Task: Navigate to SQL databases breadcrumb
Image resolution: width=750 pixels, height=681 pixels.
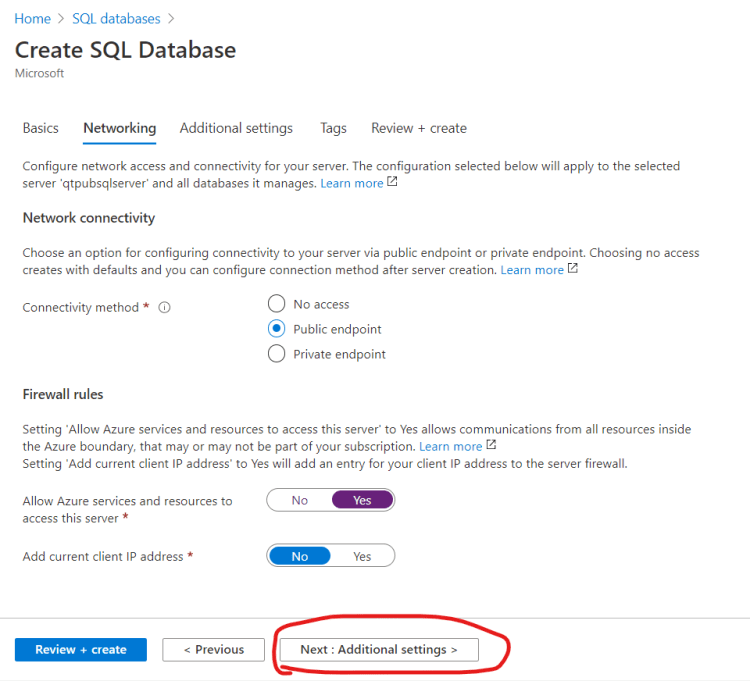Action: click(116, 19)
